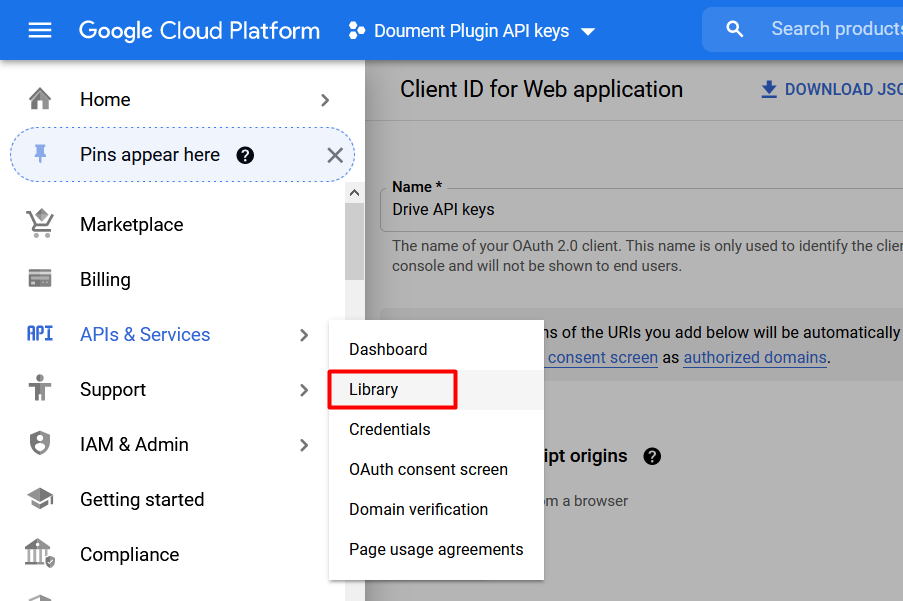Click the Home label in the sidebar
This screenshot has width=903, height=601.
tap(105, 100)
